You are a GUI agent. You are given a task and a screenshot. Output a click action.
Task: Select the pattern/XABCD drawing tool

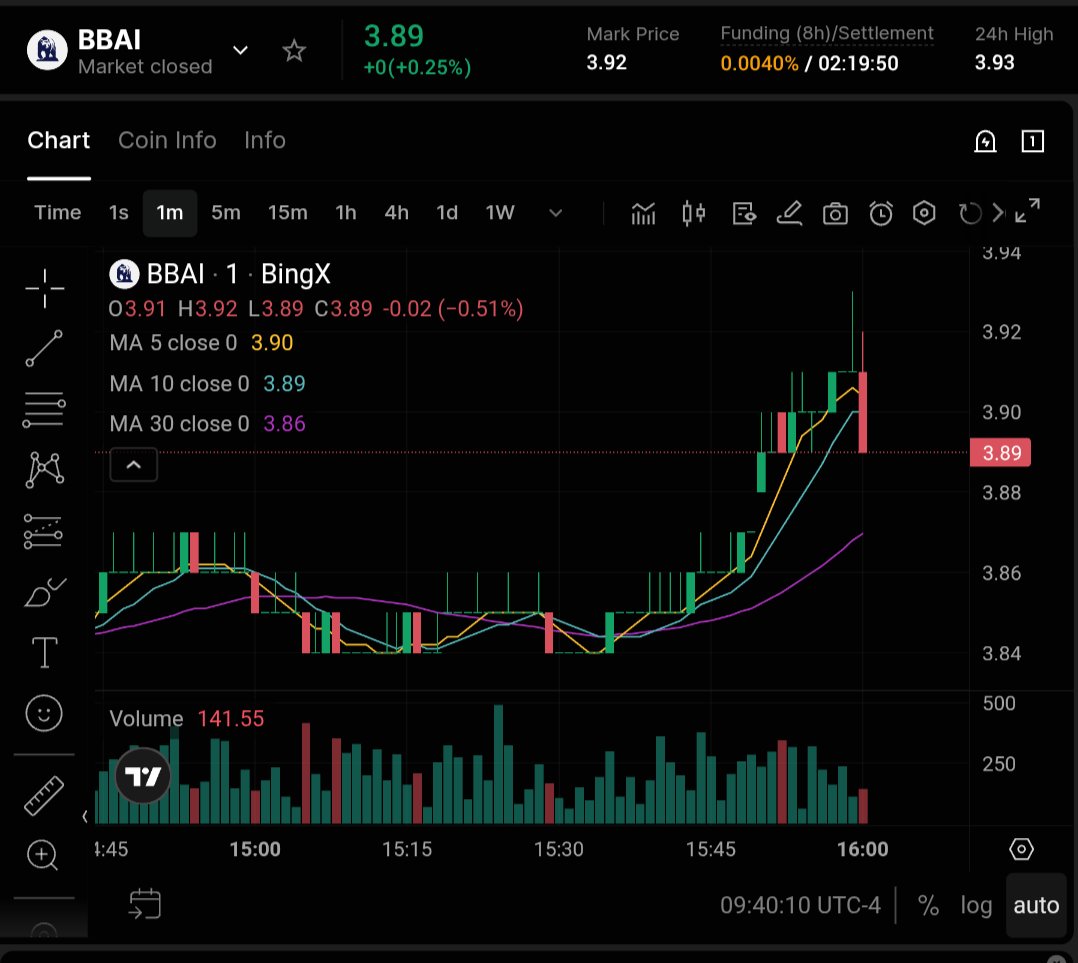point(45,470)
